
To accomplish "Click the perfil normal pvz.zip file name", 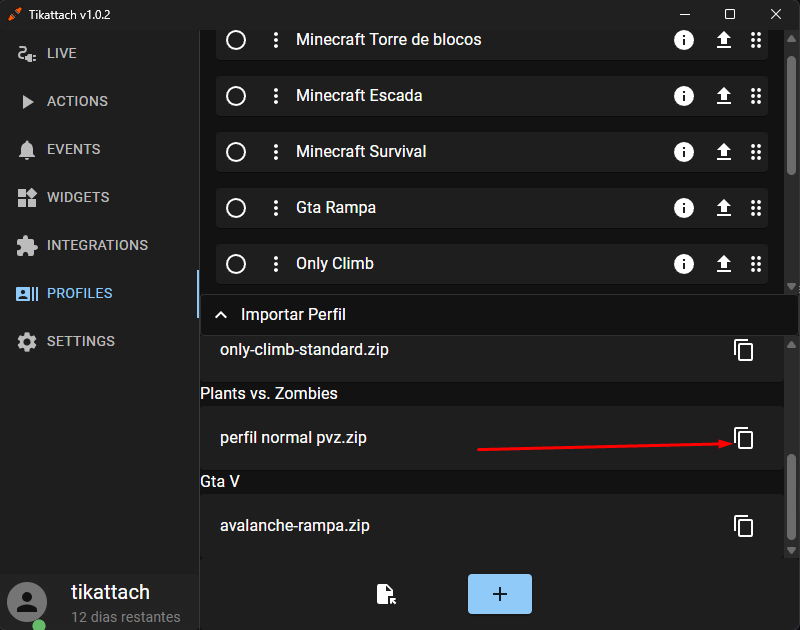I will pos(293,438).
